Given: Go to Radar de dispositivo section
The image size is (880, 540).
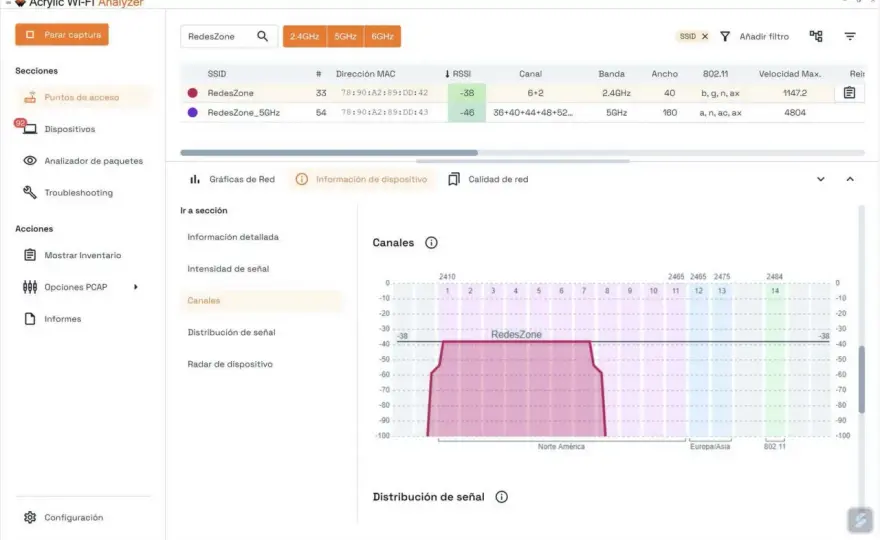Looking at the screenshot, I should click(x=230, y=364).
